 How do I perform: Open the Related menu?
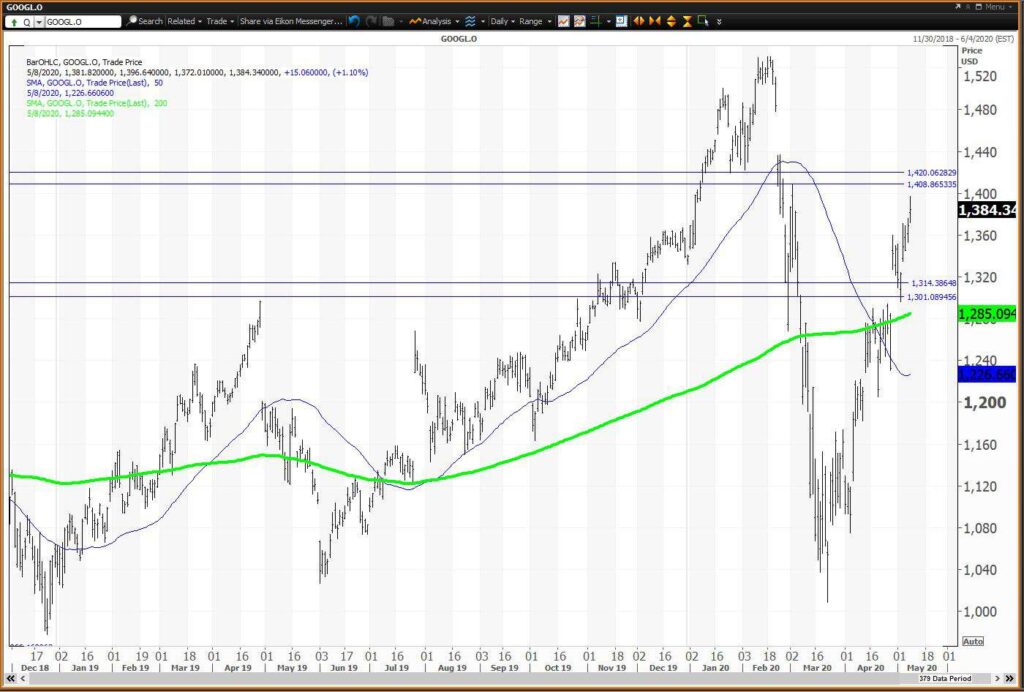click(185, 21)
